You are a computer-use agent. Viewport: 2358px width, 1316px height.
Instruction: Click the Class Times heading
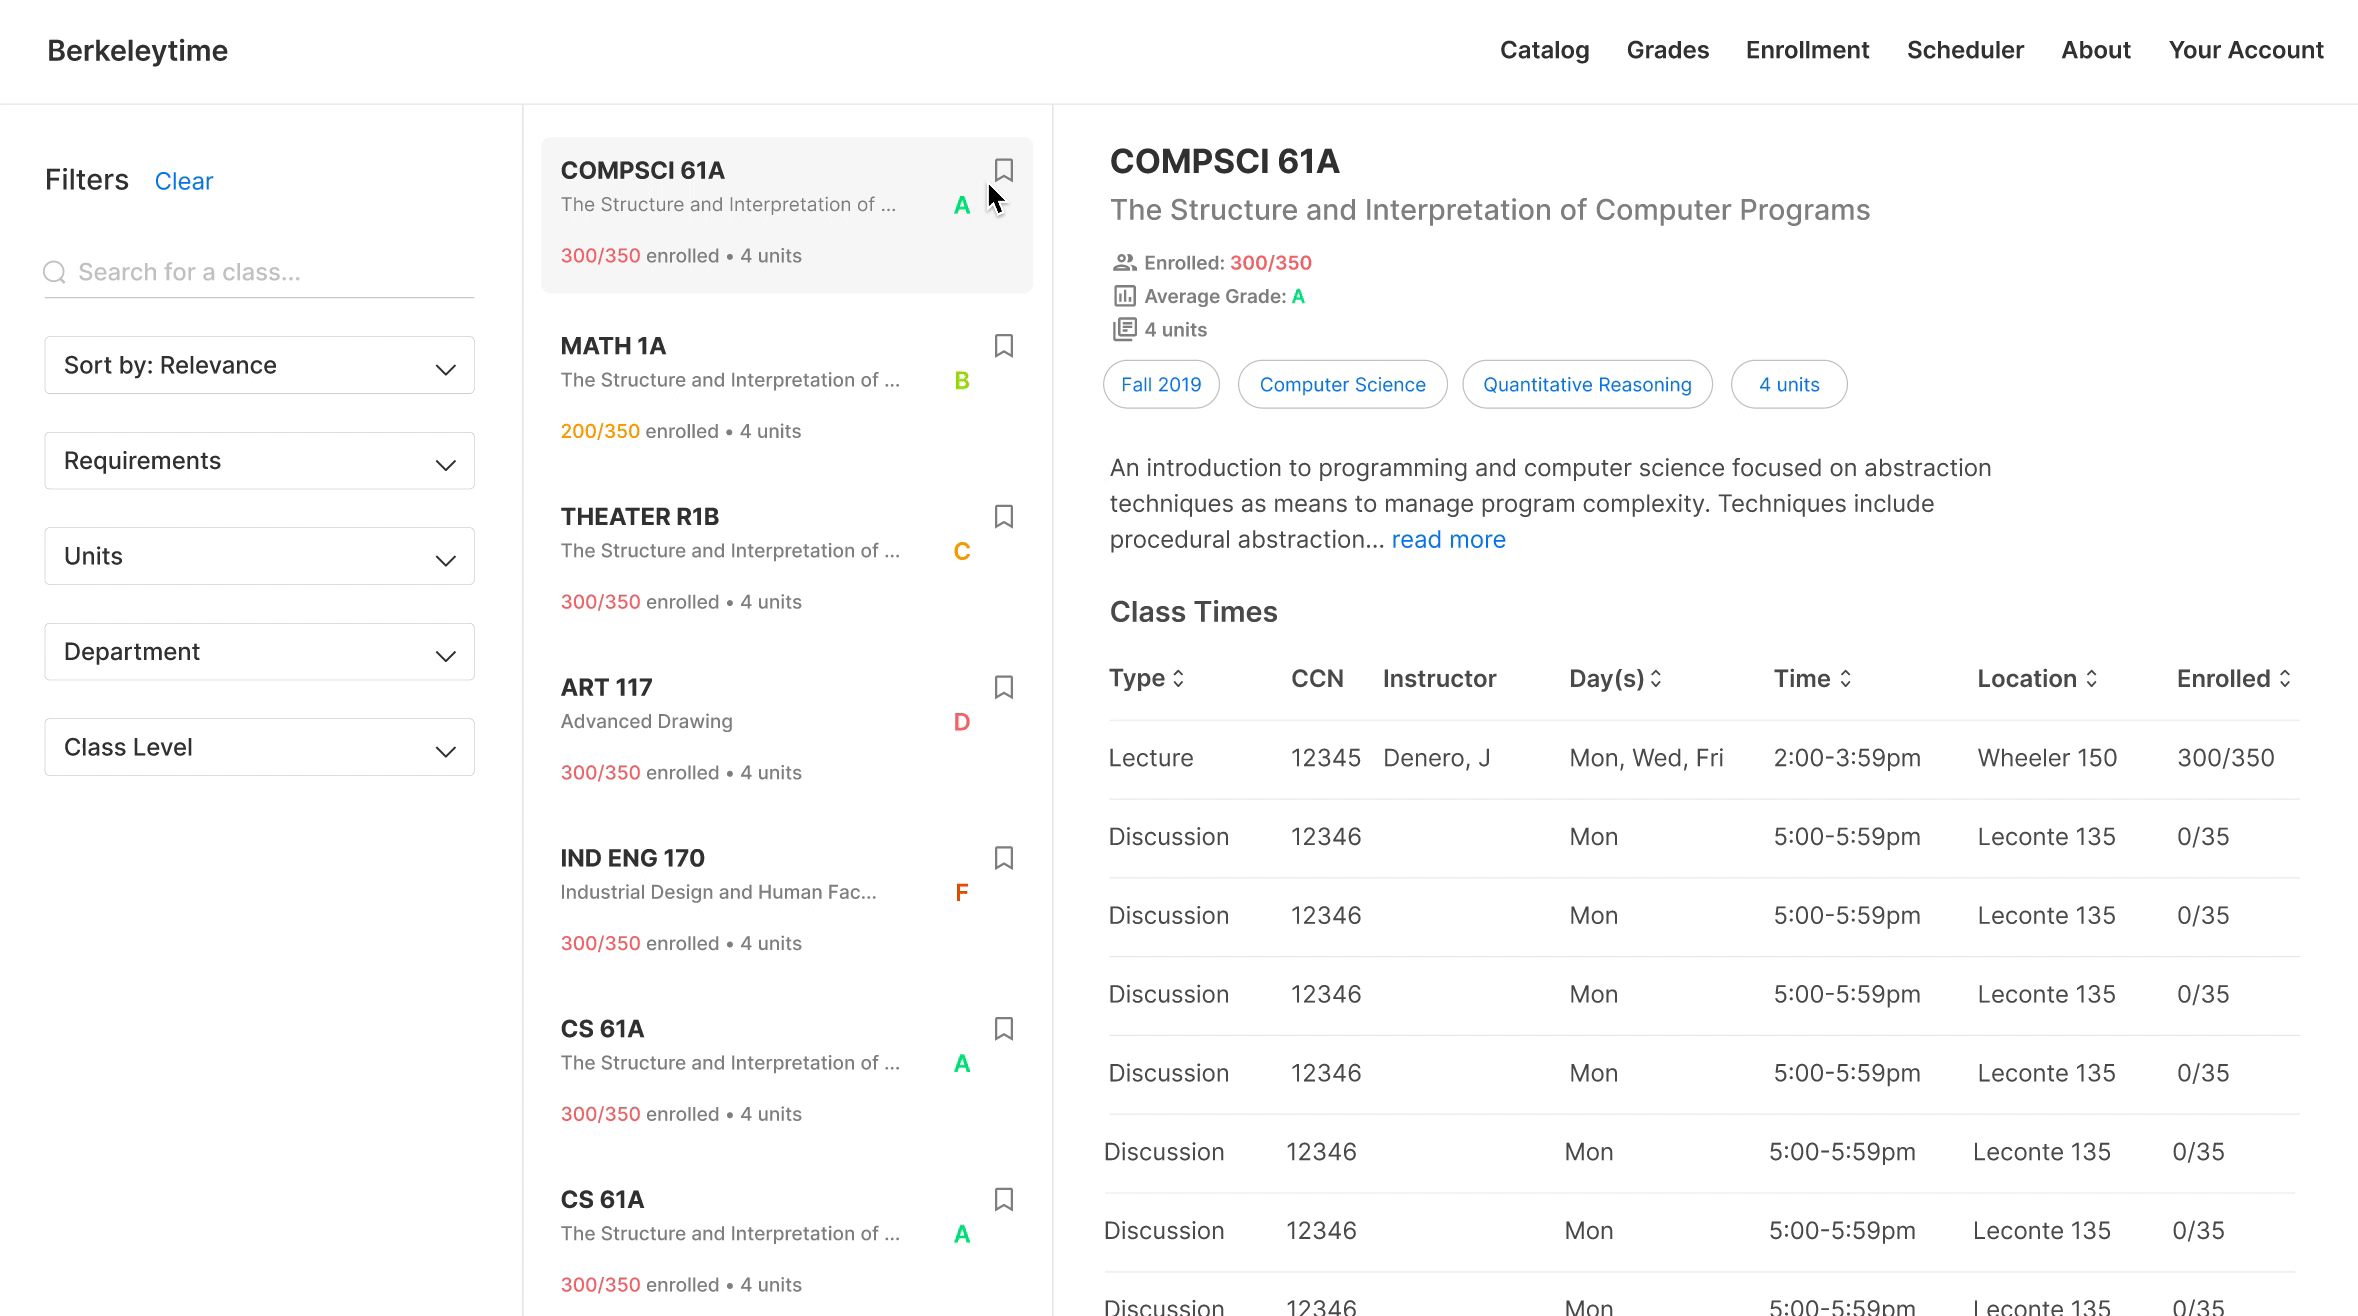pyautogui.click(x=1193, y=612)
